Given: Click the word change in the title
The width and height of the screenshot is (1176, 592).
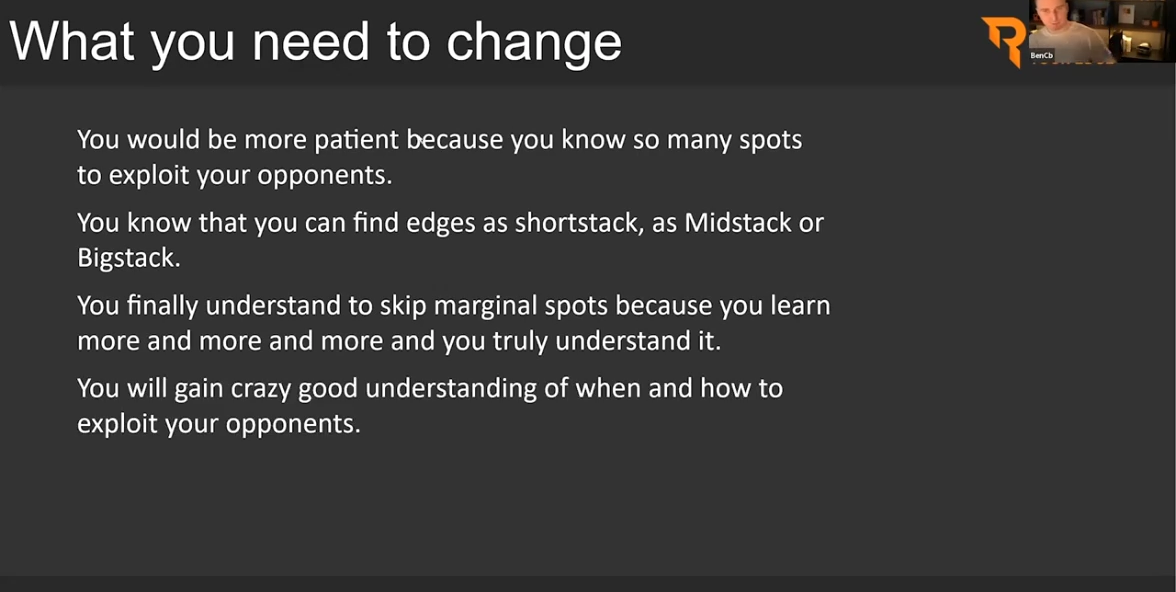Looking at the screenshot, I should (534, 42).
